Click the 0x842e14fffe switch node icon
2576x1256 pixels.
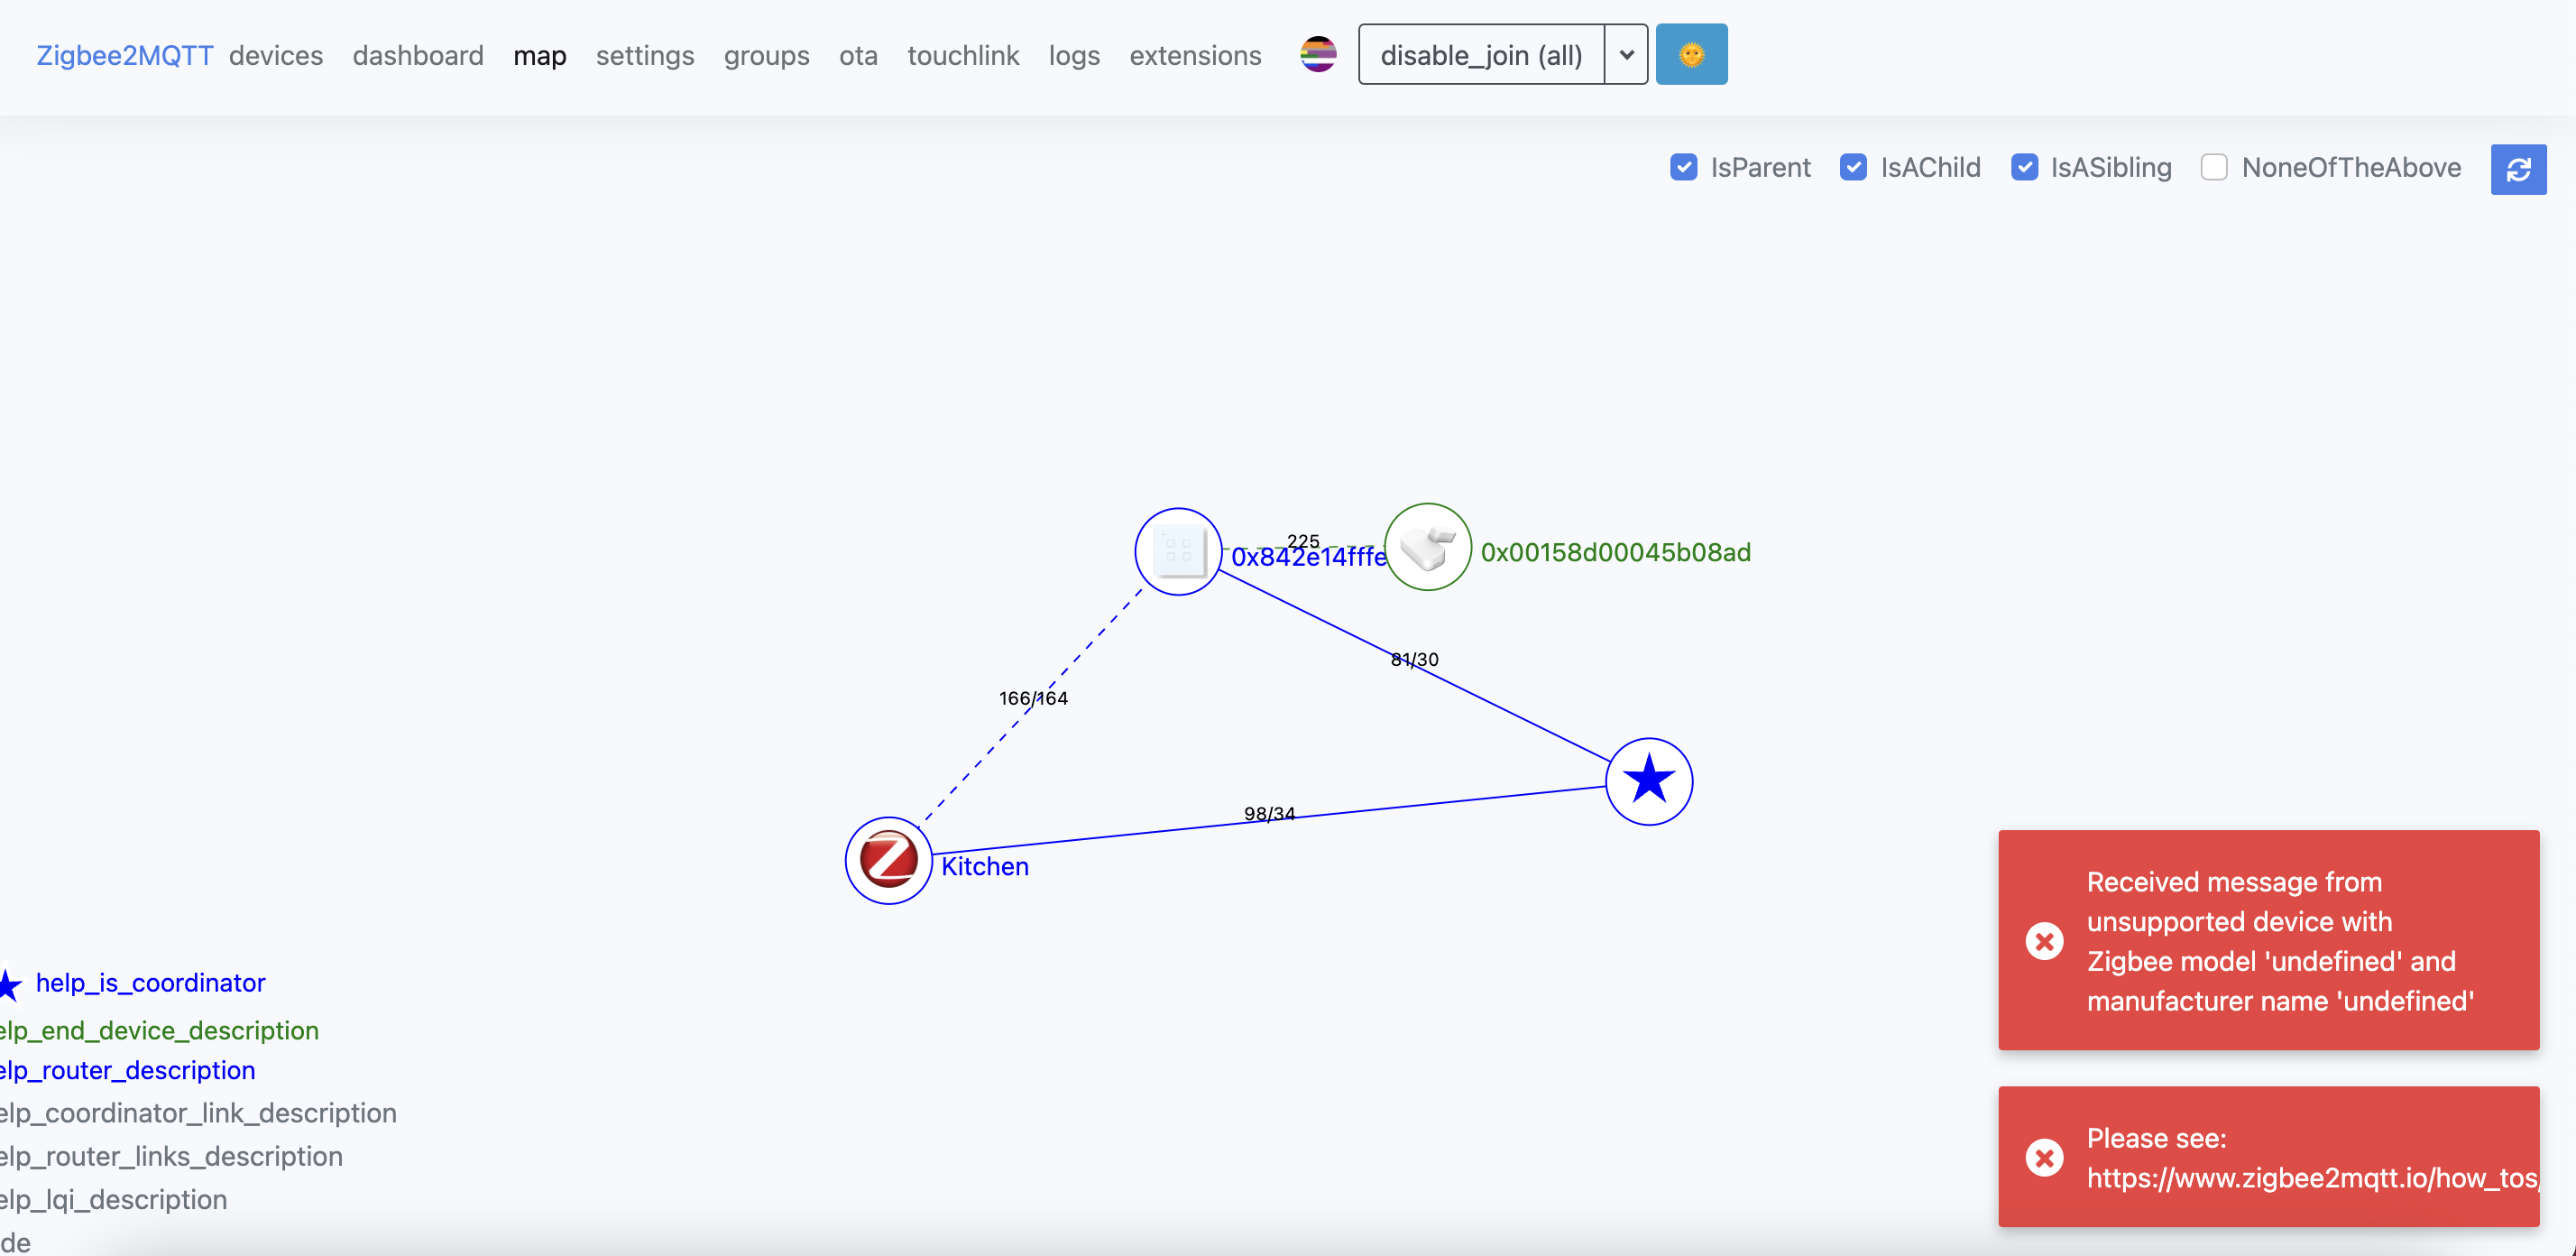pyautogui.click(x=1178, y=551)
